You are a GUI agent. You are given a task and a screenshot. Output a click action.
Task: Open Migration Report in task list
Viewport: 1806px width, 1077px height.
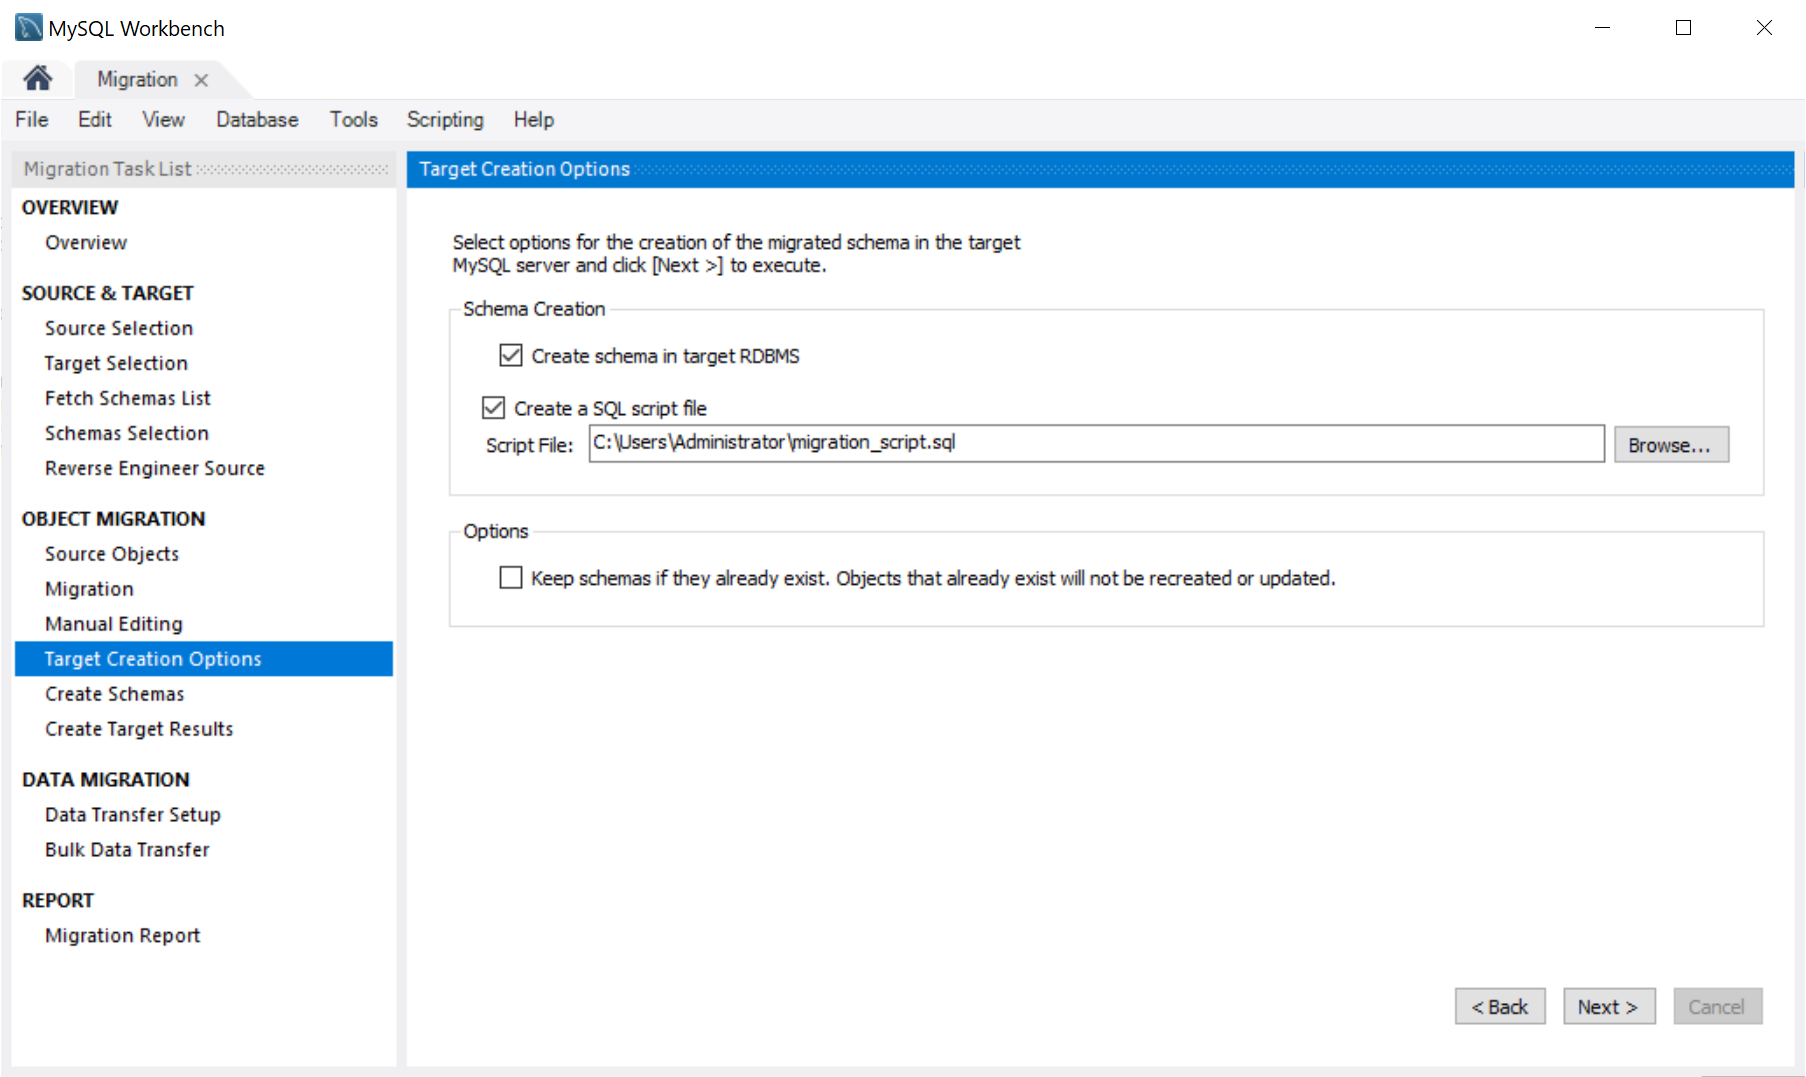click(x=123, y=936)
